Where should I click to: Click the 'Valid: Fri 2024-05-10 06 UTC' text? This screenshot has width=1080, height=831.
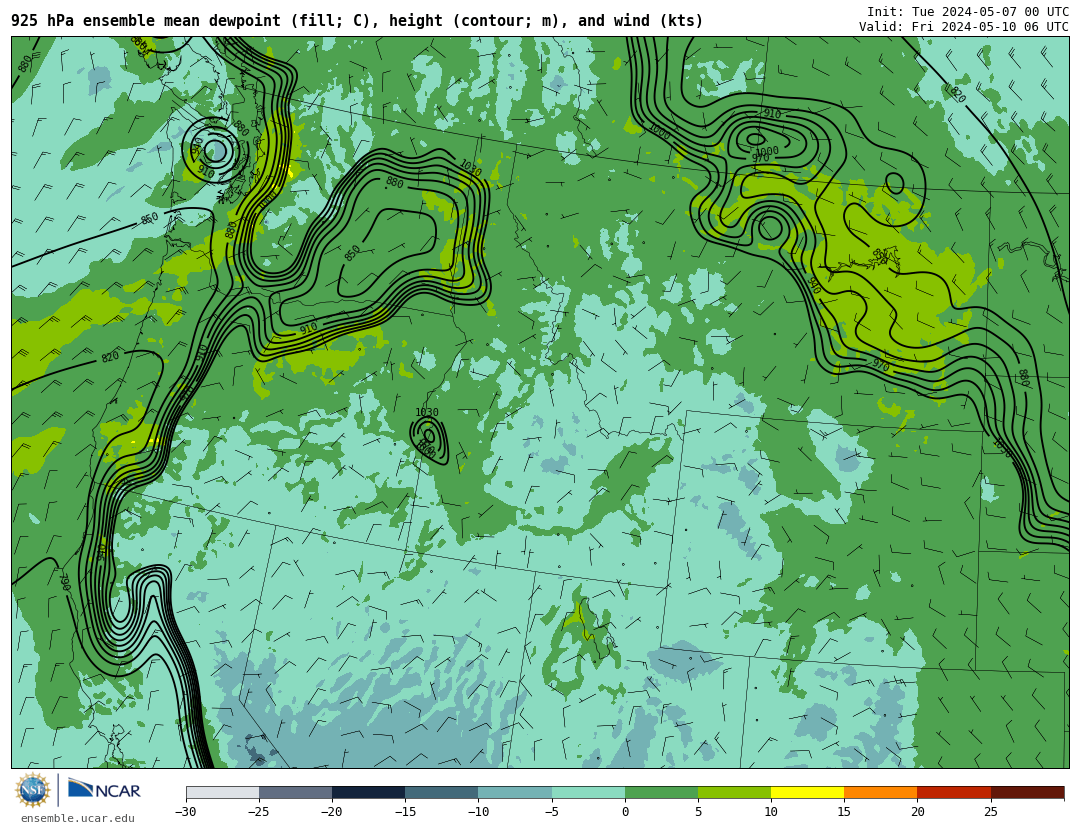(x=964, y=27)
